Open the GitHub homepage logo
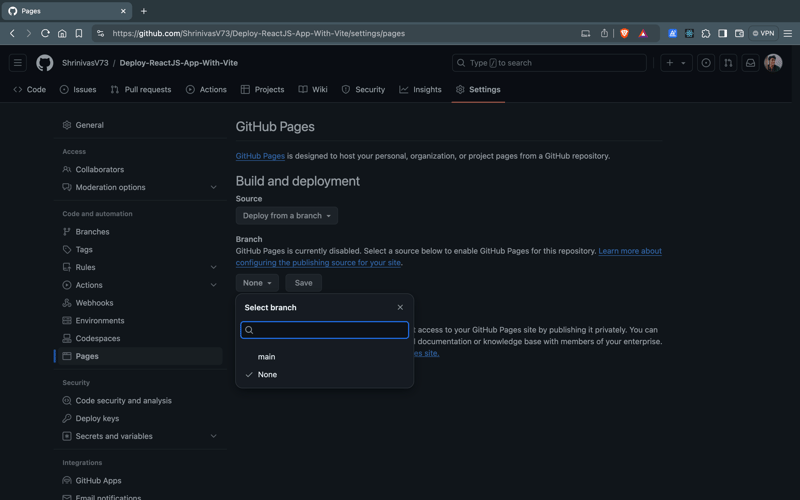800x500 pixels. click(x=44, y=63)
